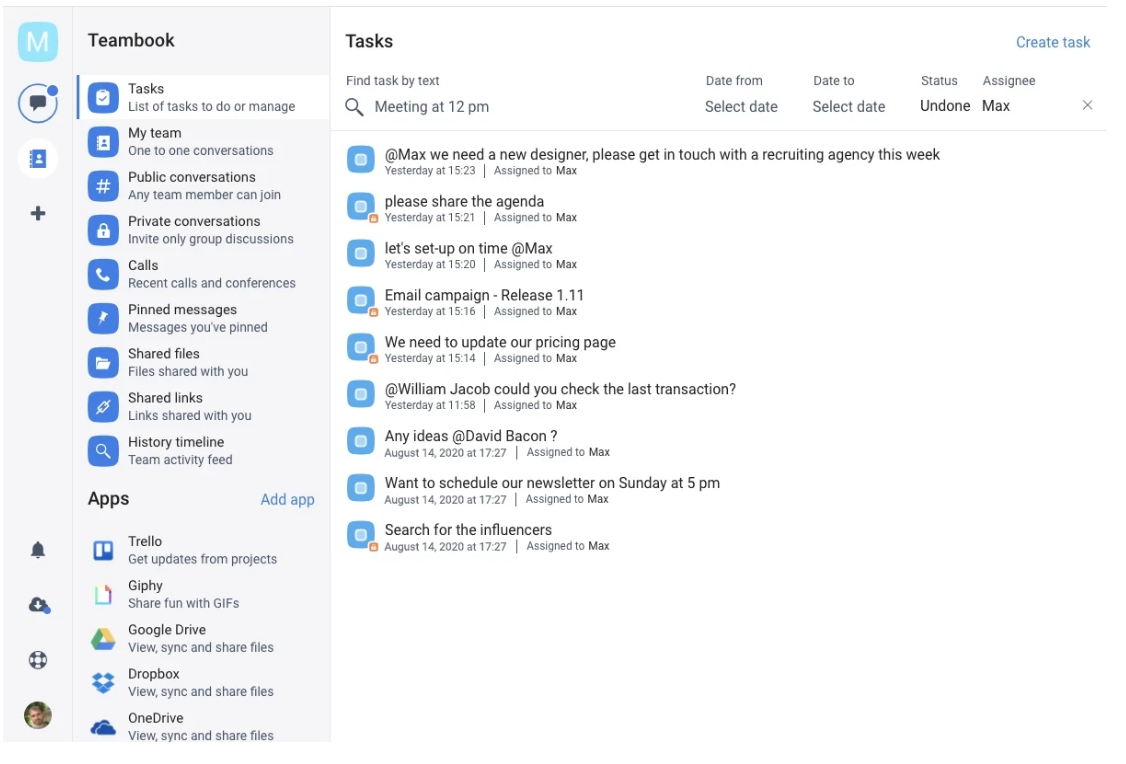Check off 'Search for the influencers' task
Viewport: 1126px width, 764px height.
360,535
